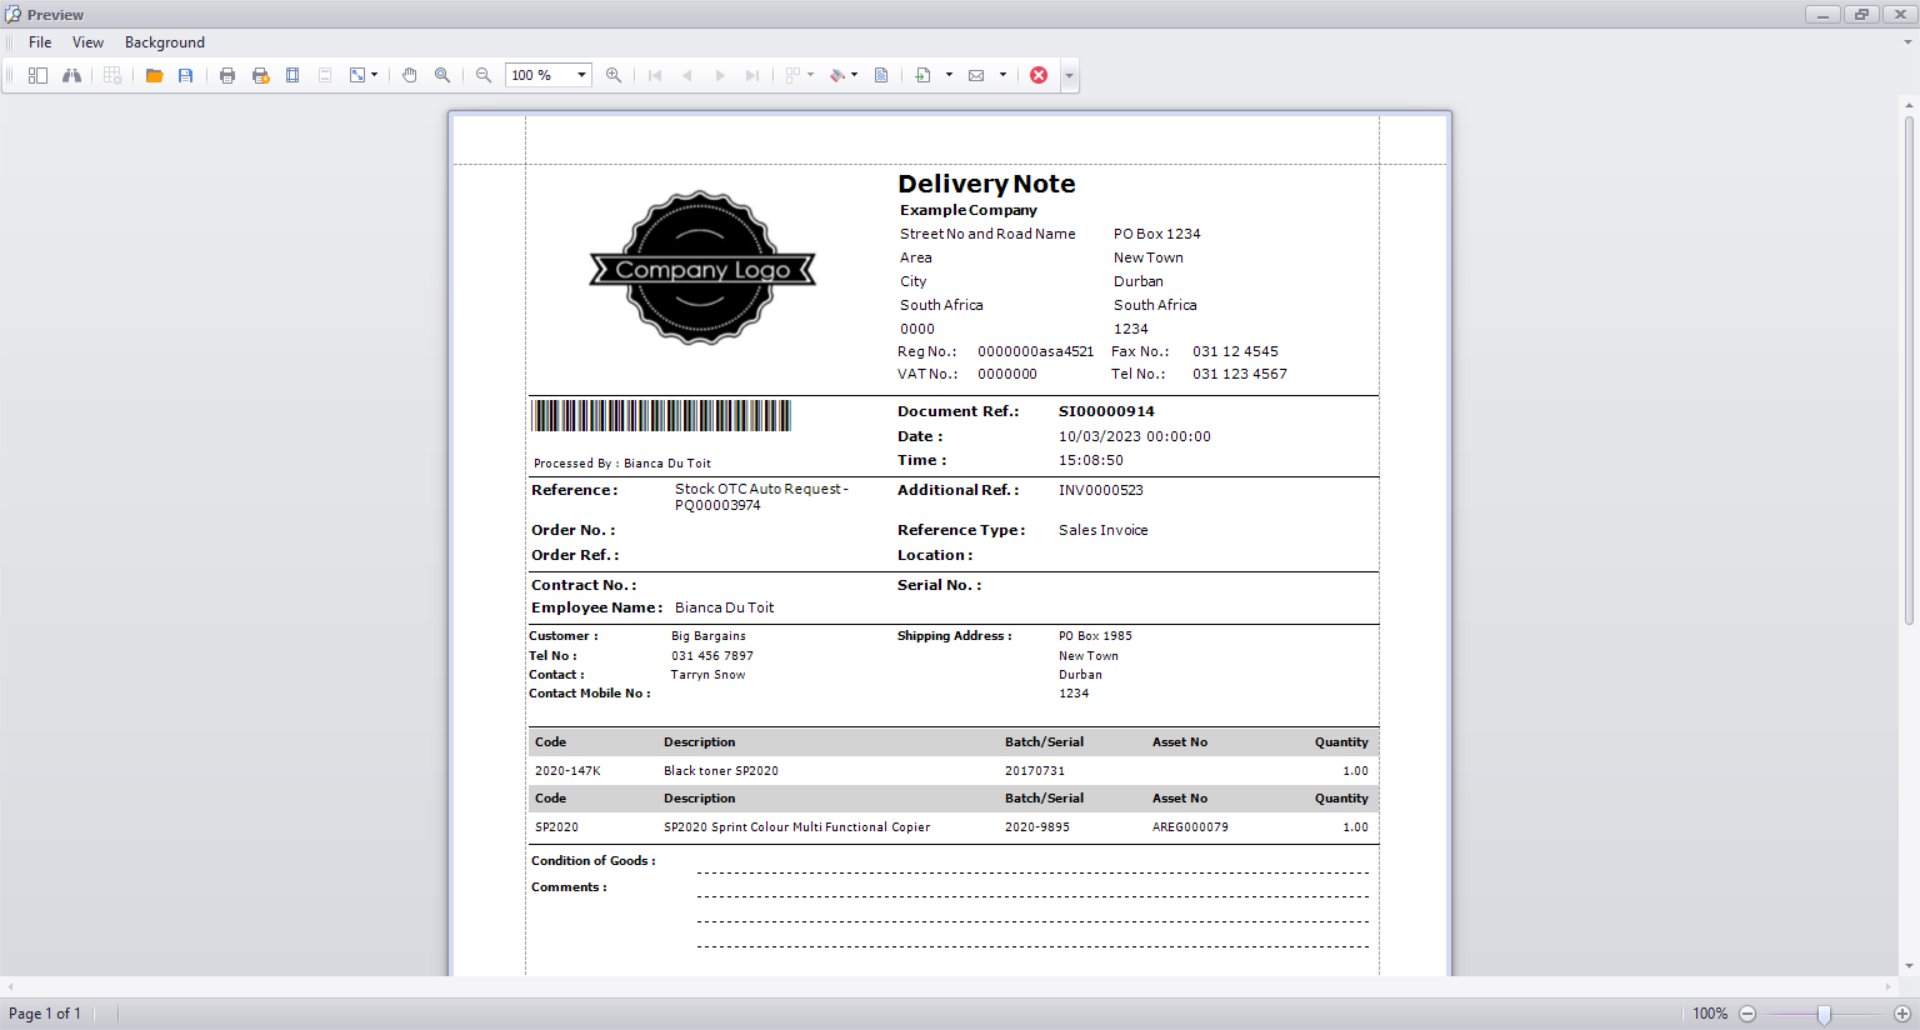Open the Print dialog printer icon
Screen dimensions: 1920x1030
click(228, 75)
